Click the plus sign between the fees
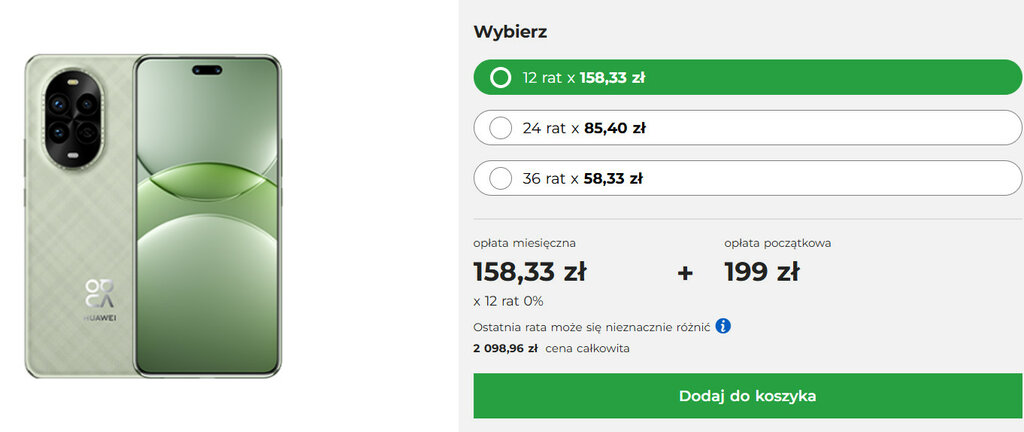Screen dimensions: 1024x432 pyautogui.click(x=685, y=272)
